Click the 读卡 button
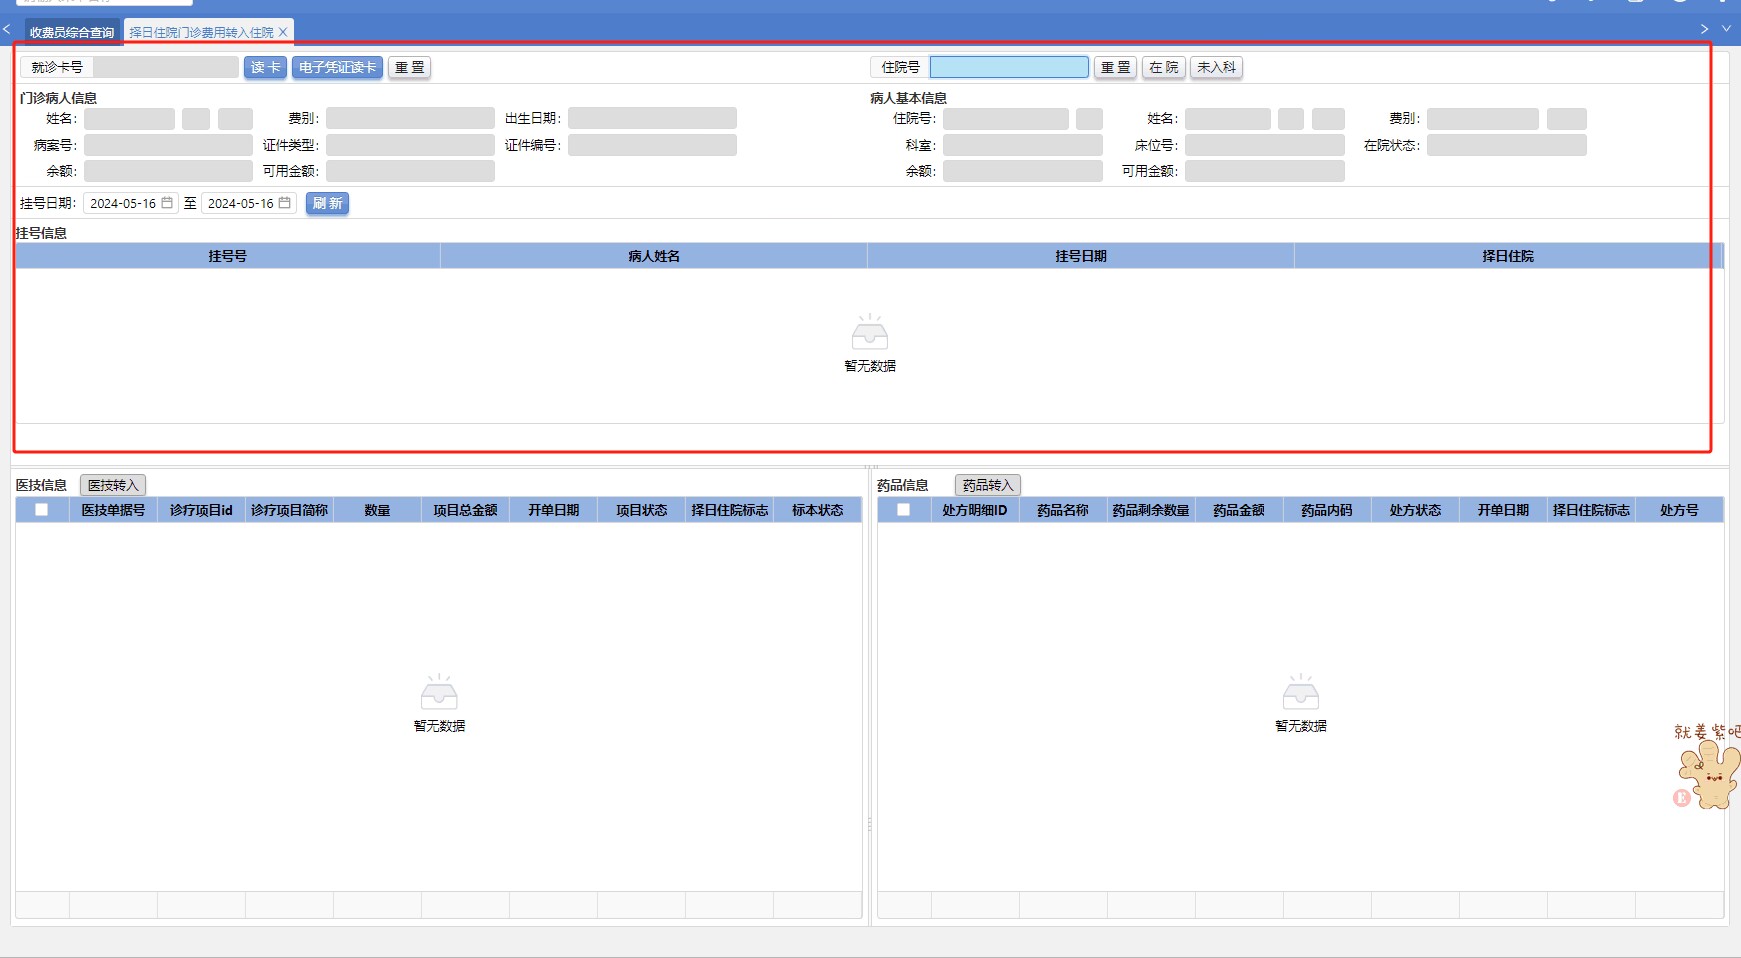Screen dimensions: 1741x958 [265, 67]
